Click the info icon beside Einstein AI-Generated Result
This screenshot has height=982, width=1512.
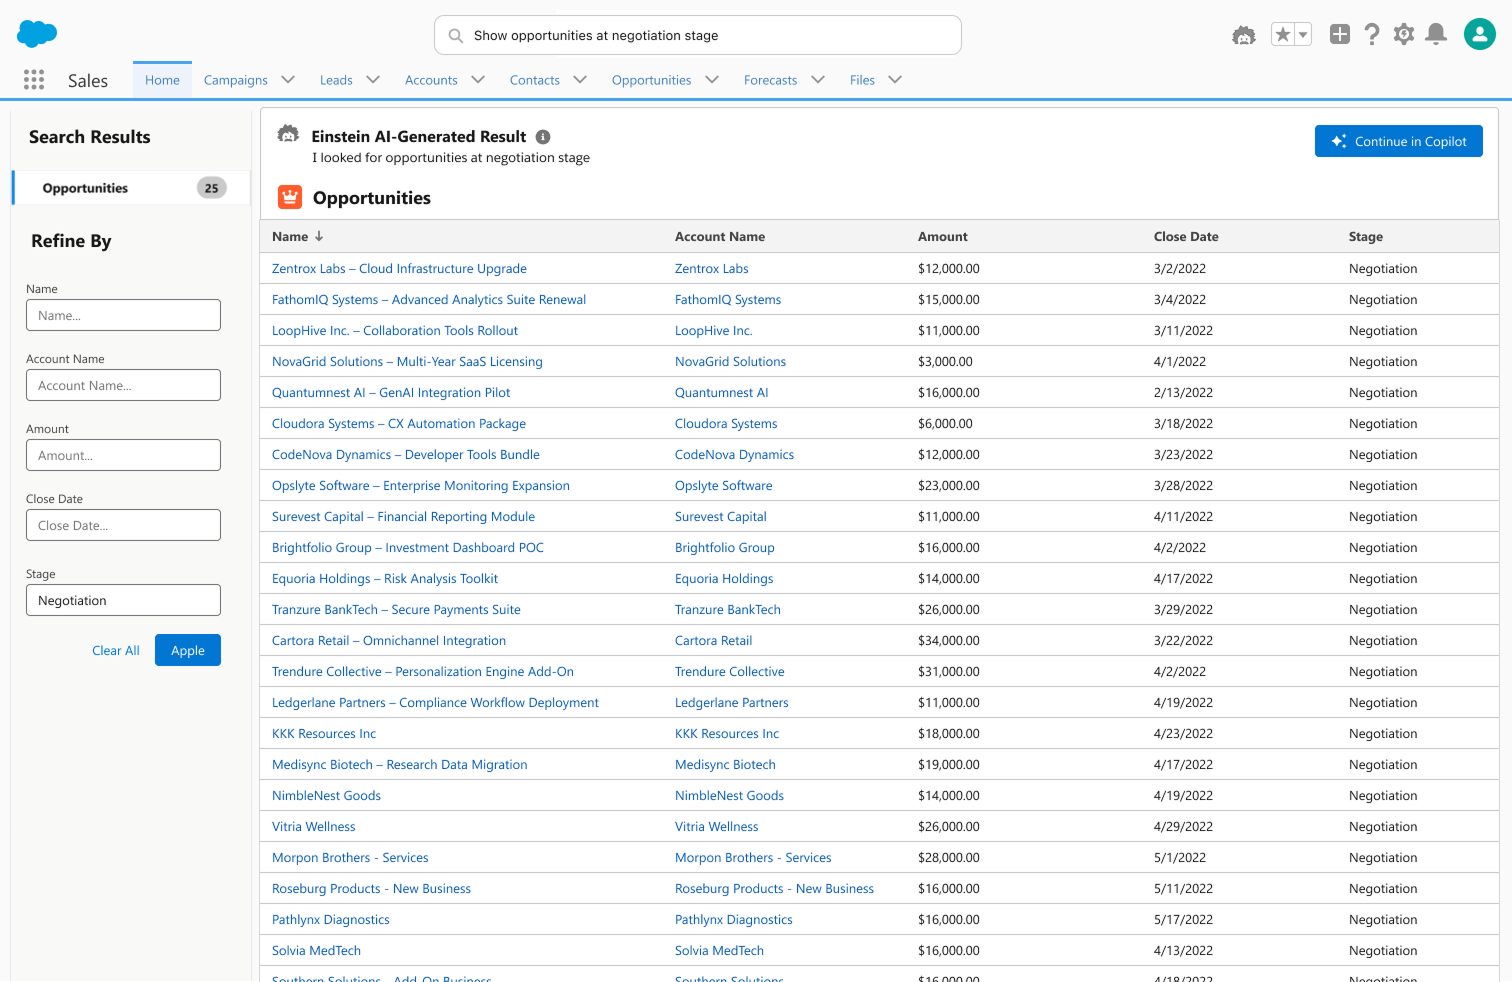[543, 137]
